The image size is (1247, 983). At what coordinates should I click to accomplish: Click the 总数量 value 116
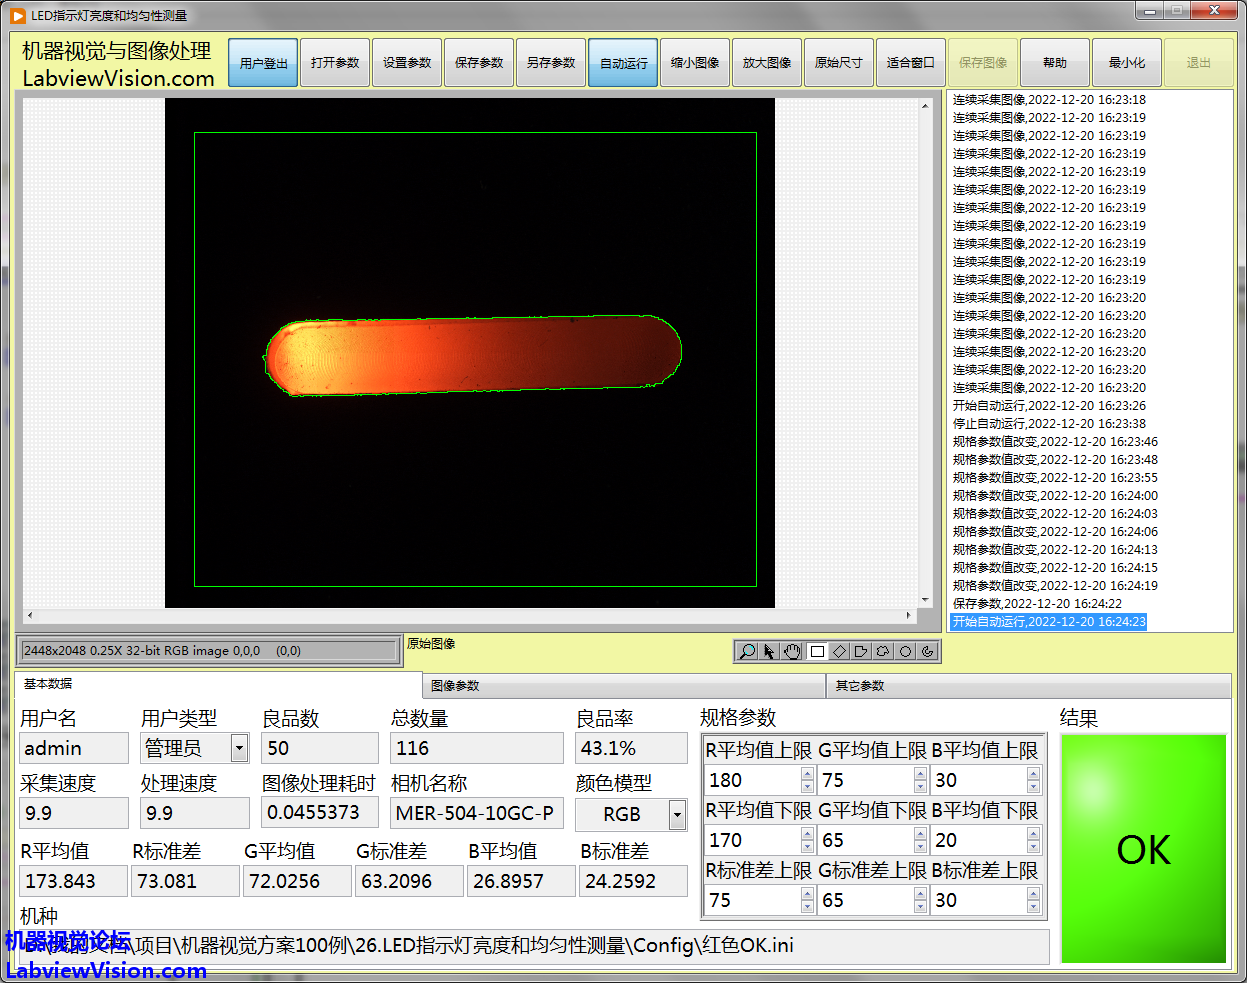477,748
